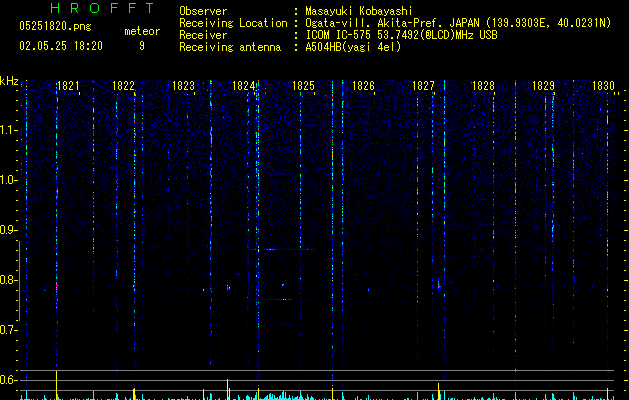Click the A504HB(yagi 4el) antenna text
This screenshot has height=400, width=629.
(x=353, y=47)
